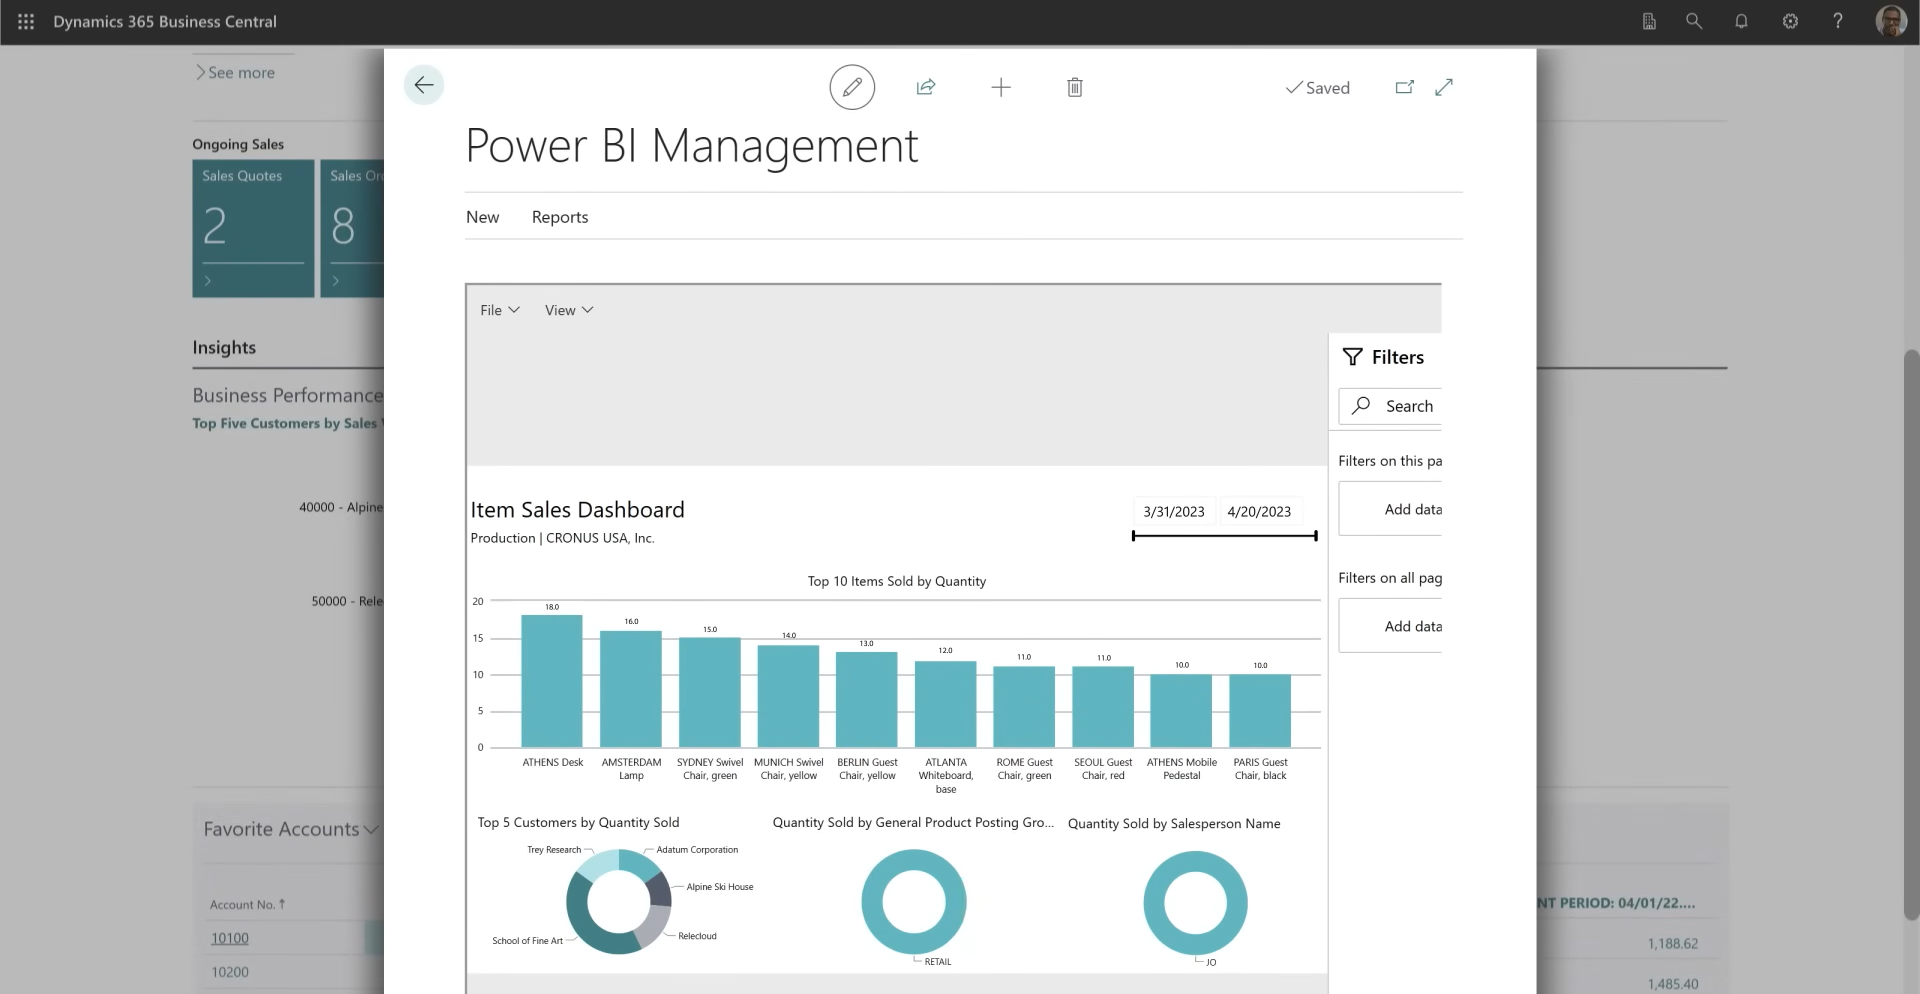The width and height of the screenshot is (1920, 994).
Task: Click the School of Fine Art label
Action: [x=527, y=941]
